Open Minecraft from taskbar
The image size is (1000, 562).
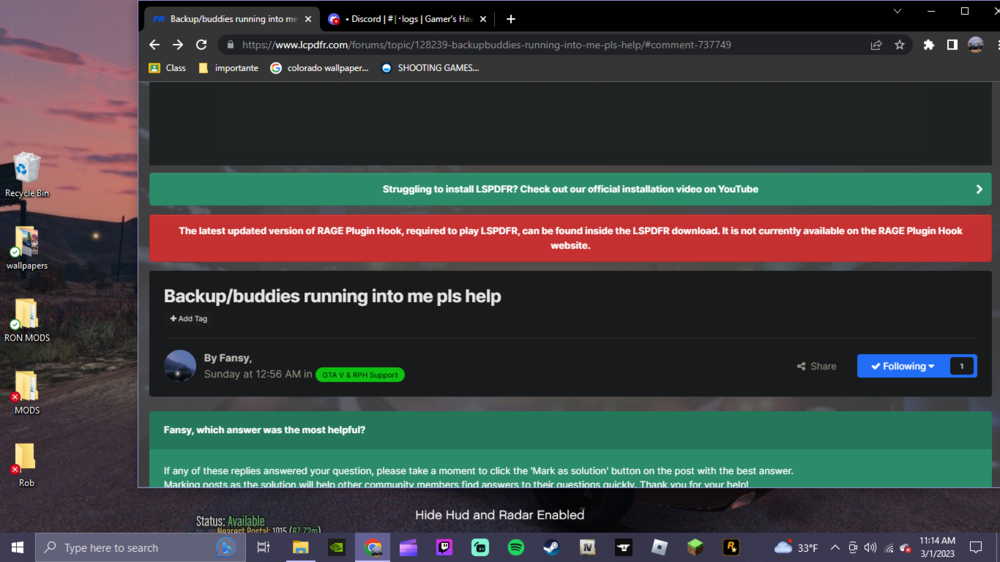pyautogui.click(x=695, y=547)
